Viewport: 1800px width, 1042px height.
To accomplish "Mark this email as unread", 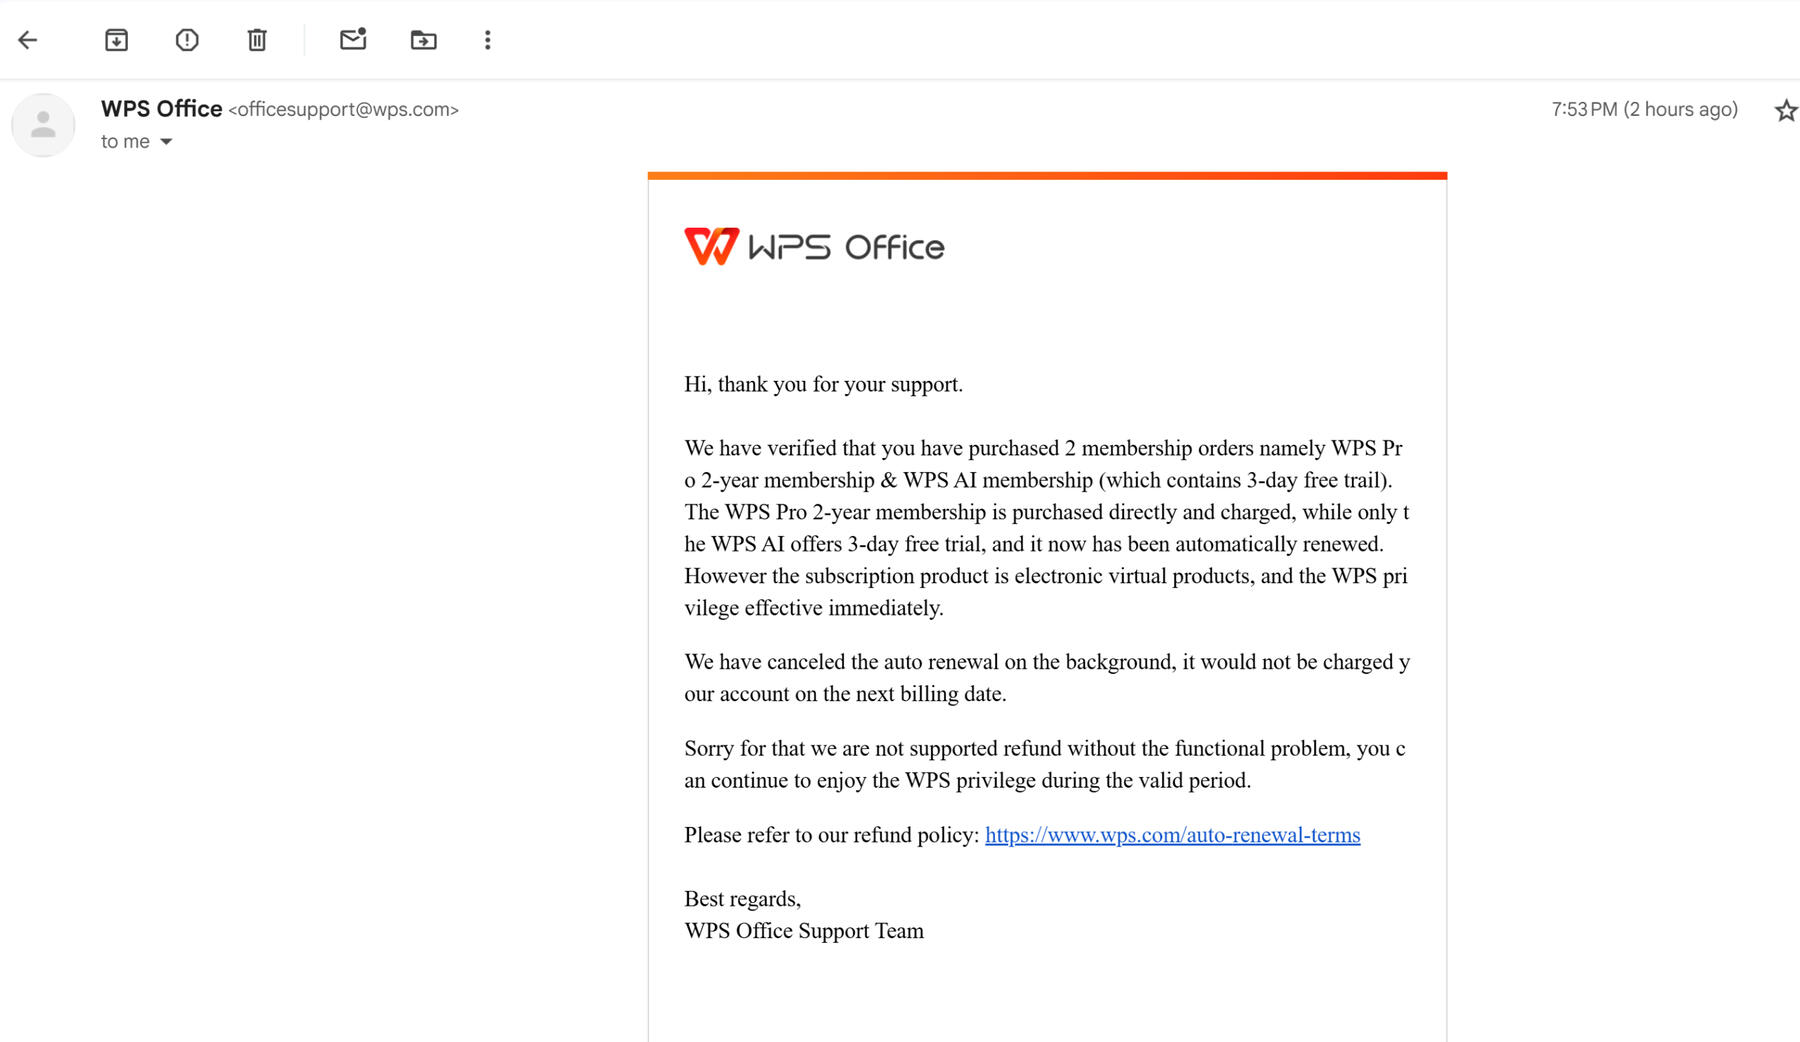I will pyautogui.click(x=353, y=40).
